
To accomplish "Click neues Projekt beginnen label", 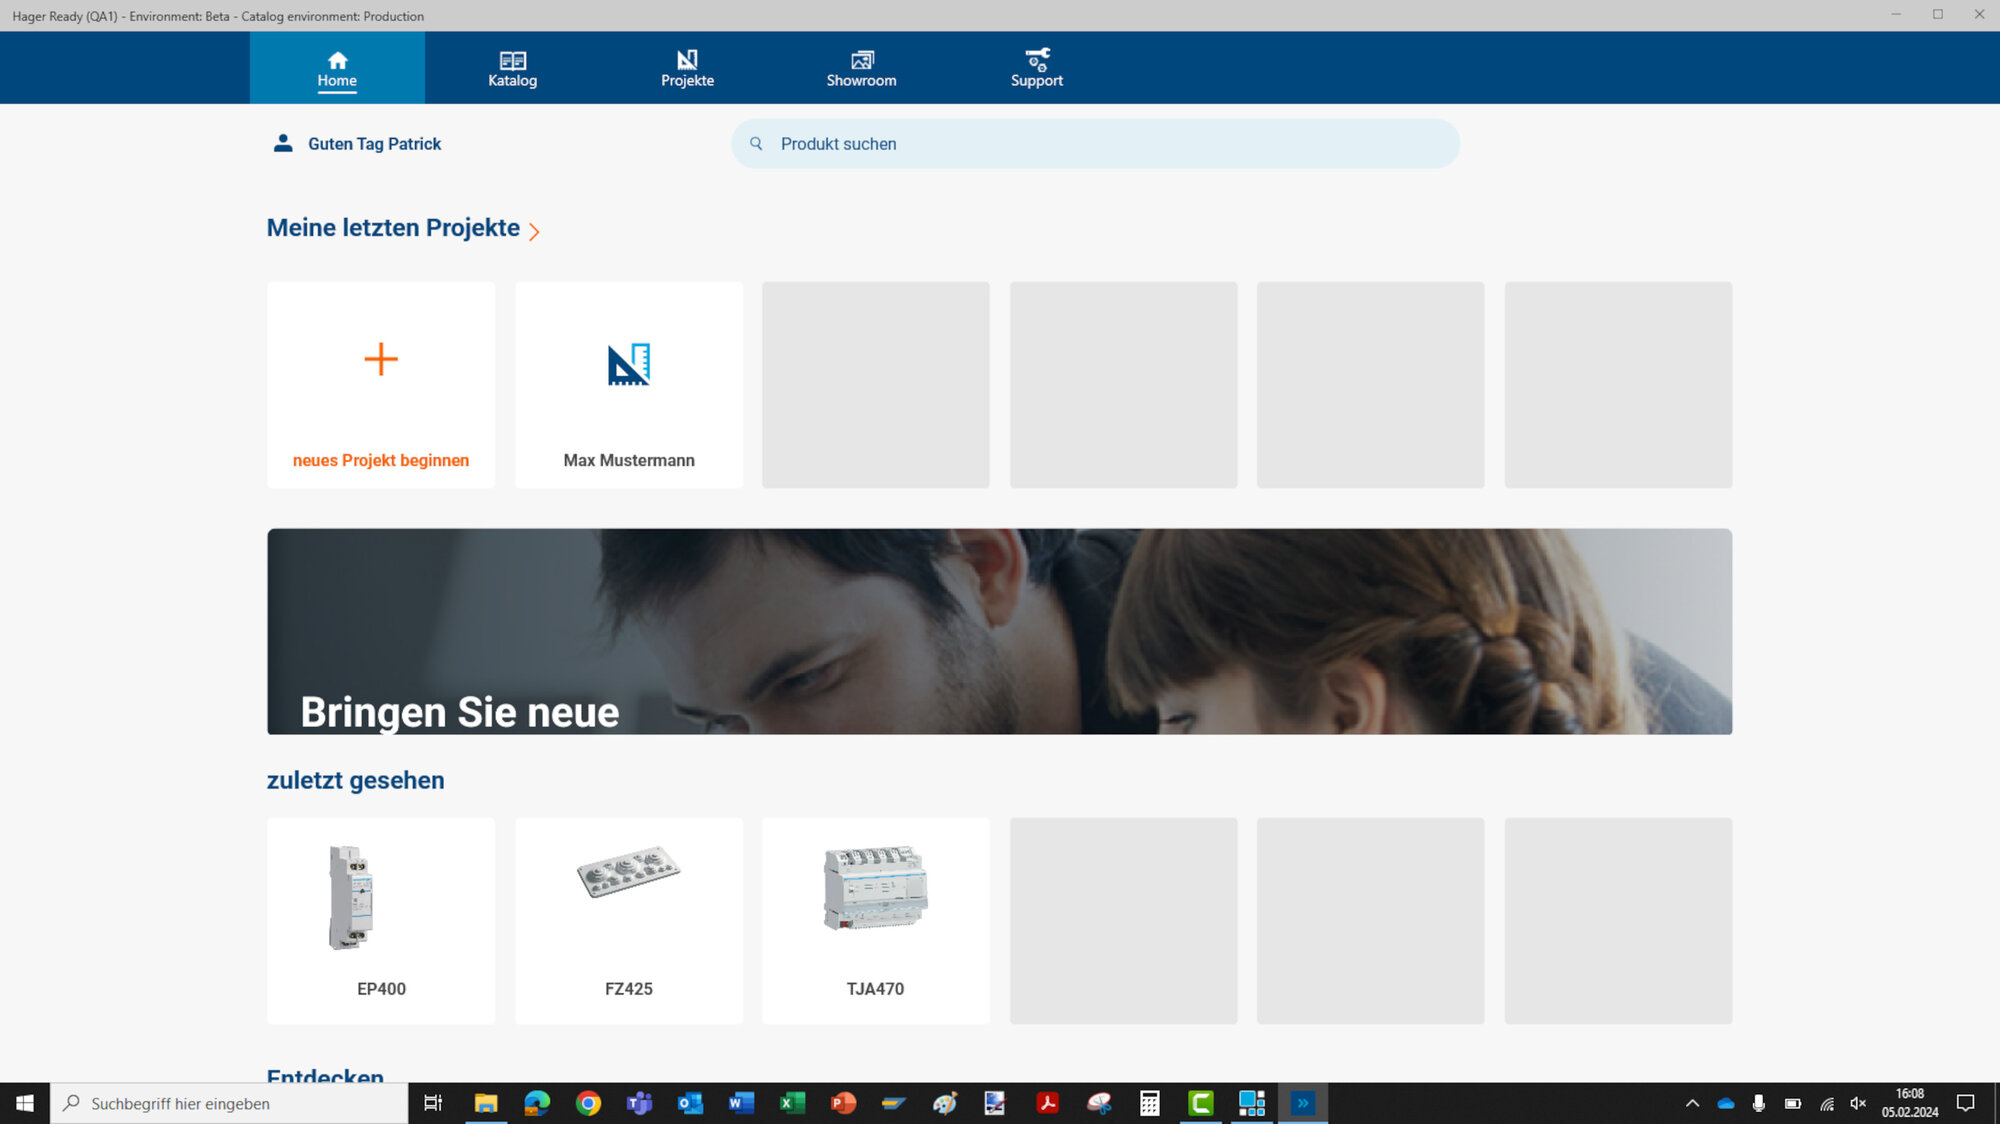I will click(x=381, y=460).
